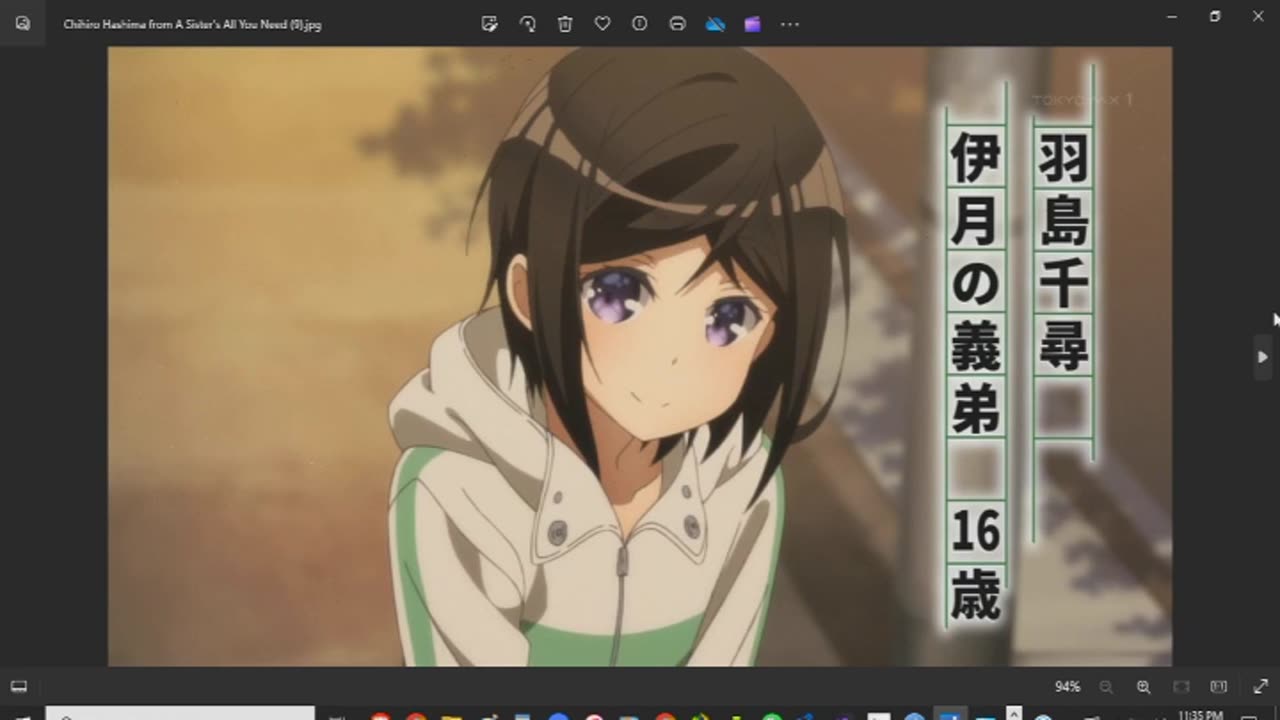Screen dimensions: 1280x720
Task: Minimize the Photos window
Action: (x=1172, y=17)
